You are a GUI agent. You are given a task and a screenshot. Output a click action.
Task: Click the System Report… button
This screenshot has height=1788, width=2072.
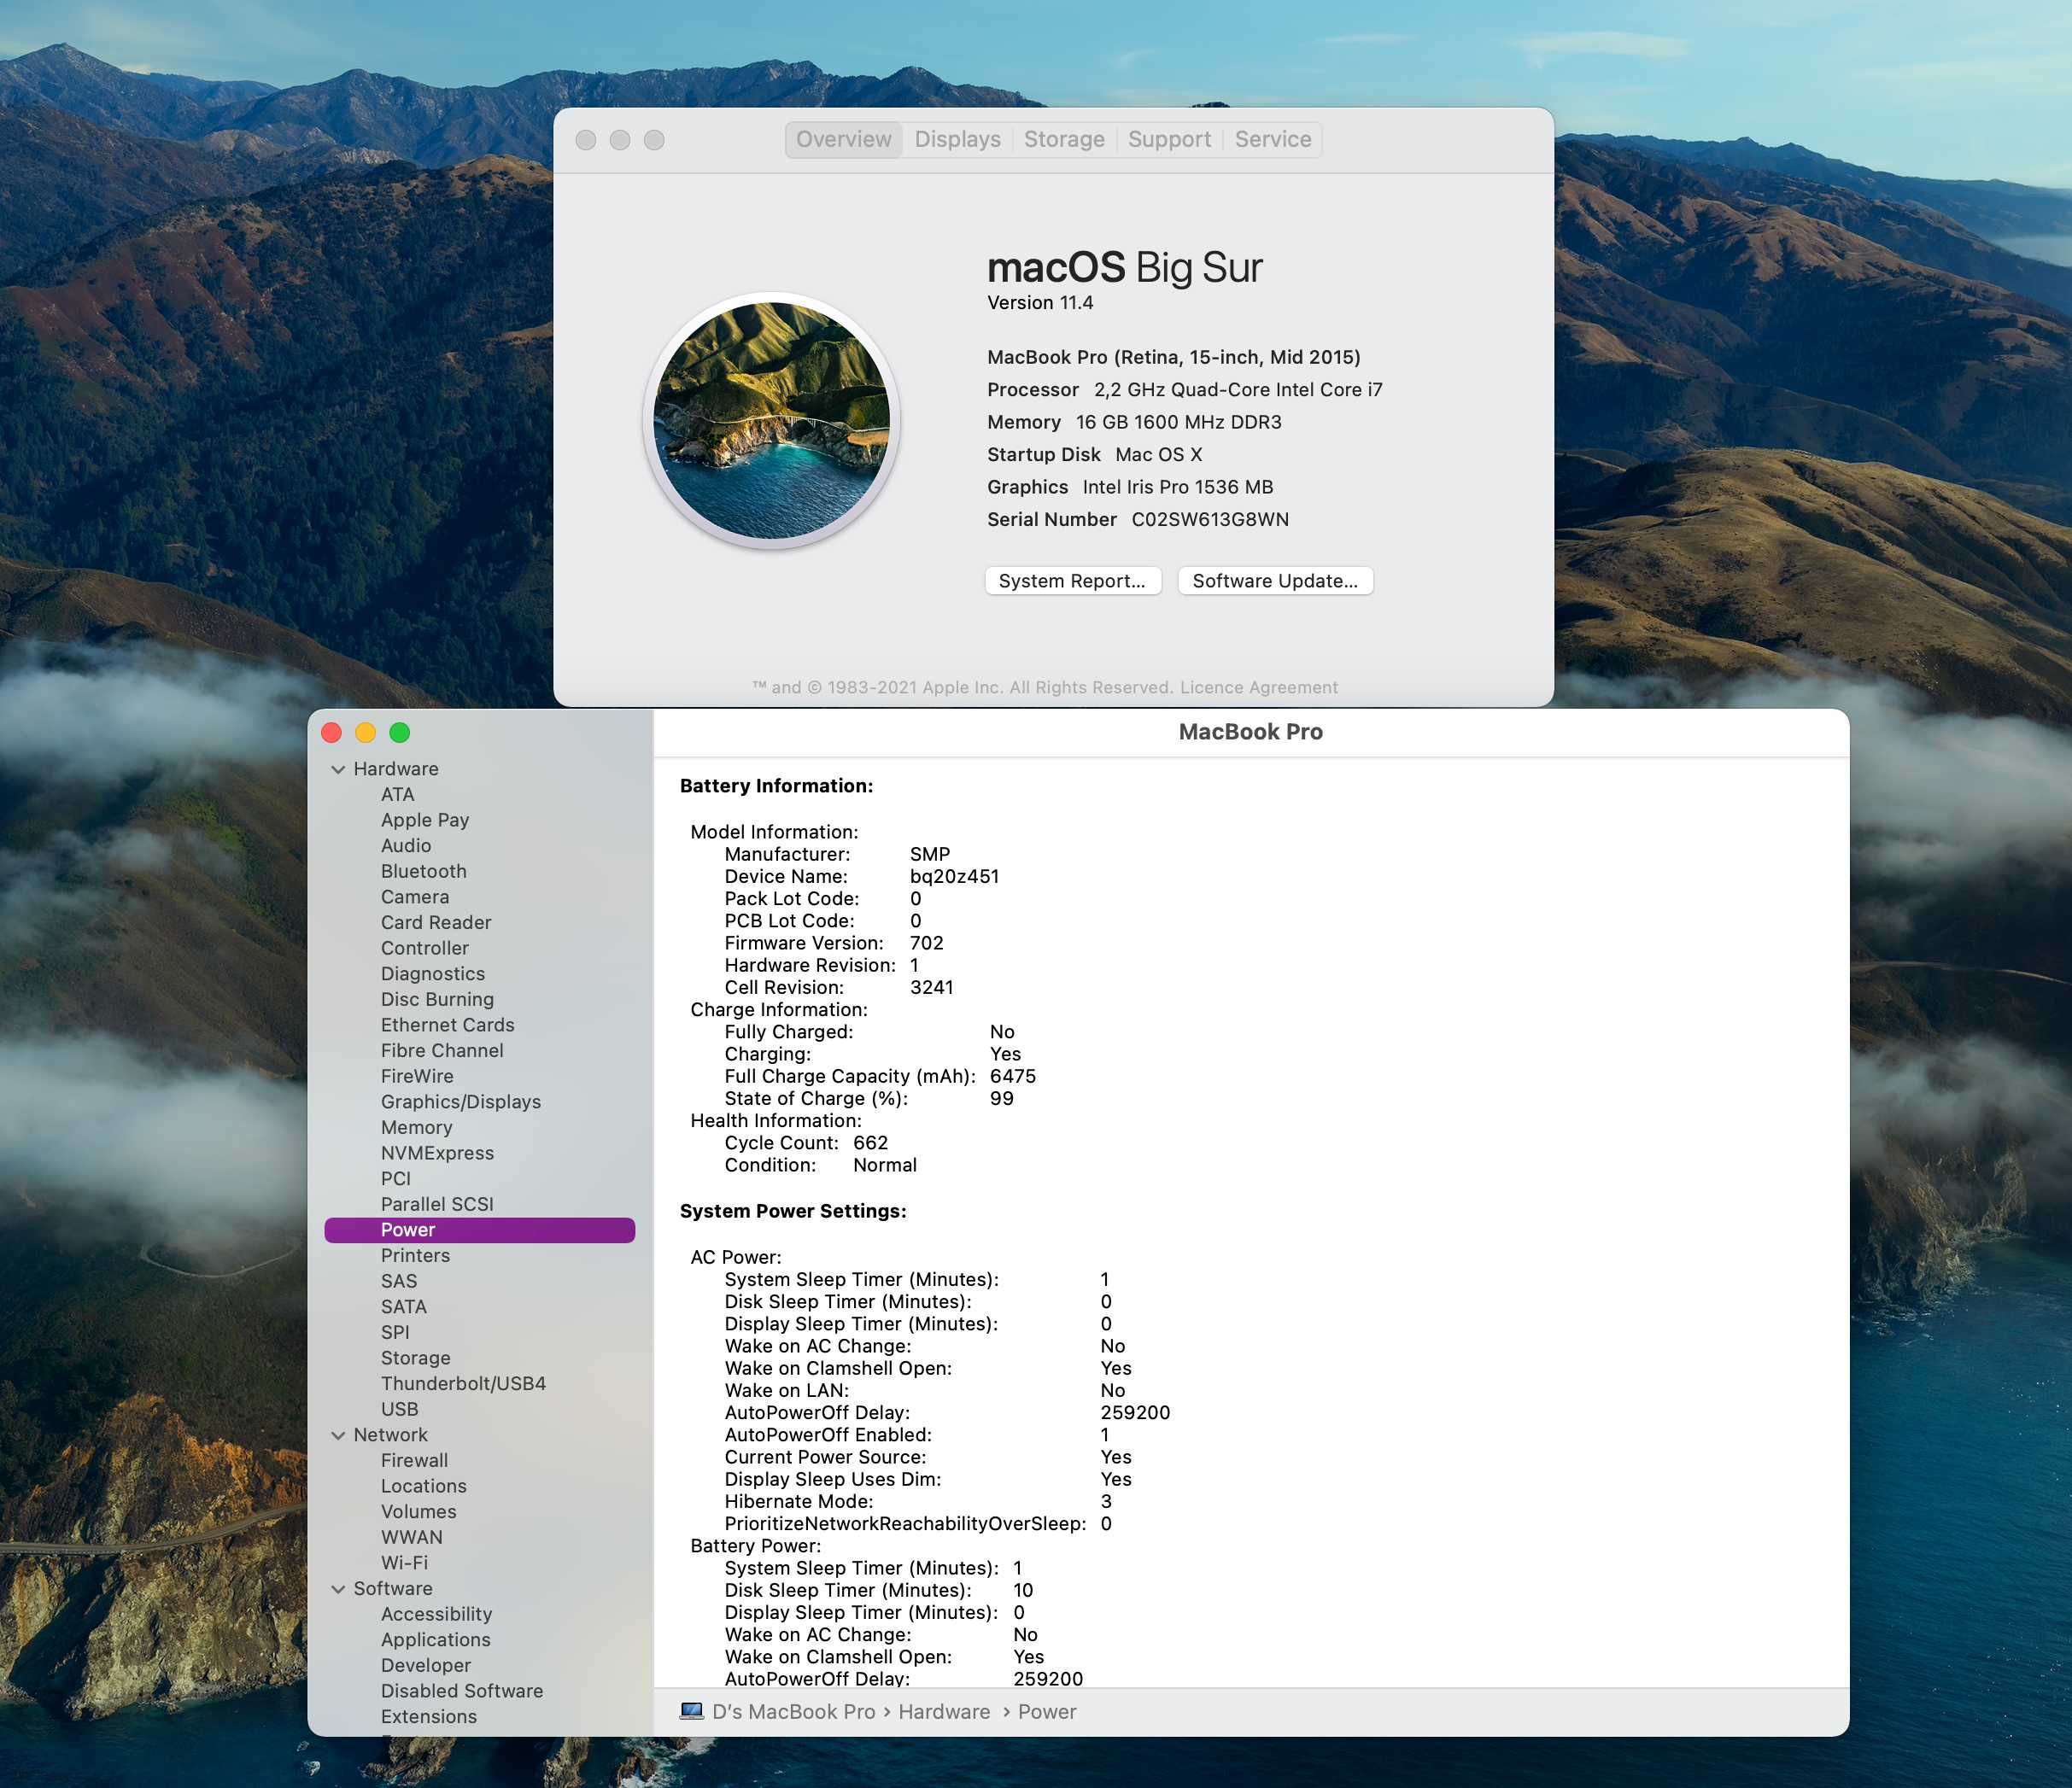(1072, 581)
